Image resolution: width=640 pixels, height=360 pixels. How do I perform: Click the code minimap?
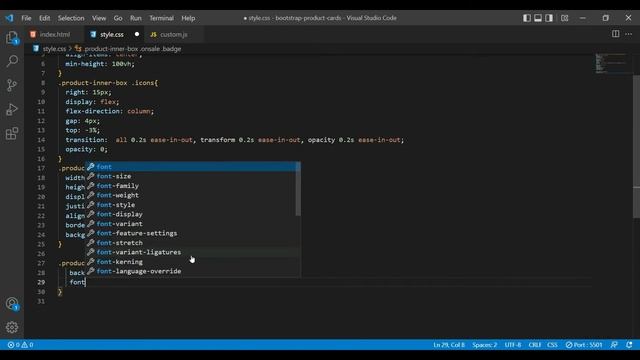point(612,63)
